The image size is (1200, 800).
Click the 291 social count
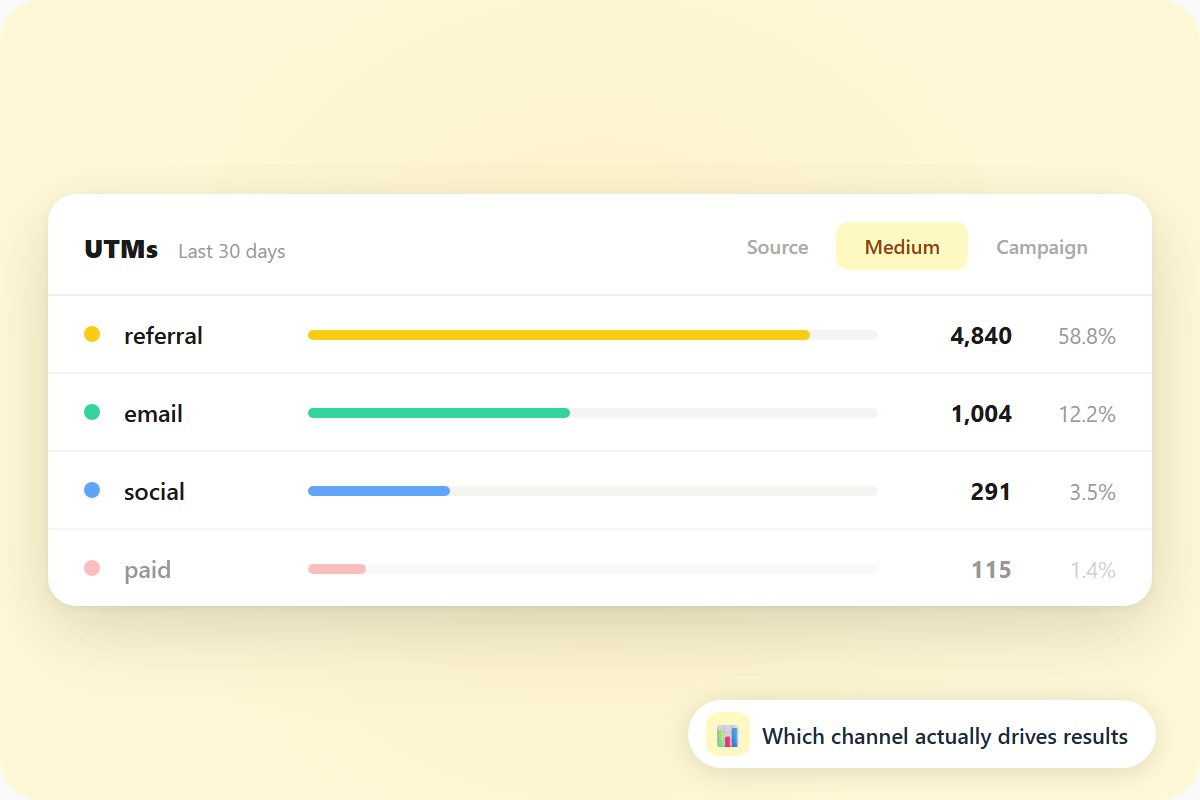point(991,492)
